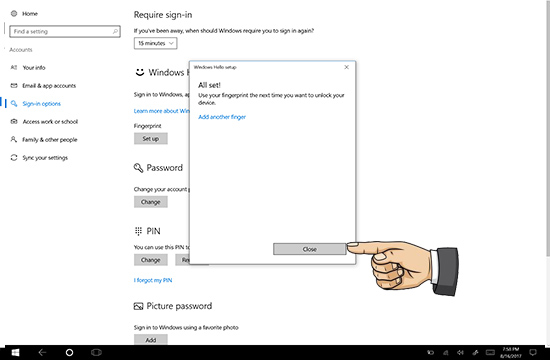Click the Find a setting search box
The width and height of the screenshot is (550, 360).
[x=65, y=32]
